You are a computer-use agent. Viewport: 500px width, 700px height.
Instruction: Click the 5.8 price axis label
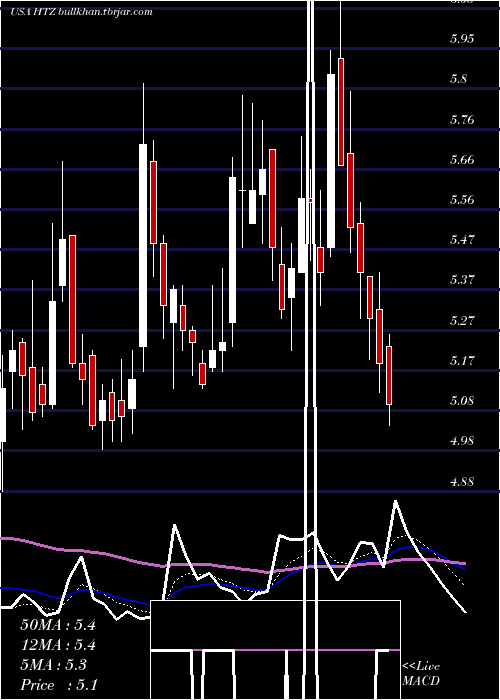(459, 79)
